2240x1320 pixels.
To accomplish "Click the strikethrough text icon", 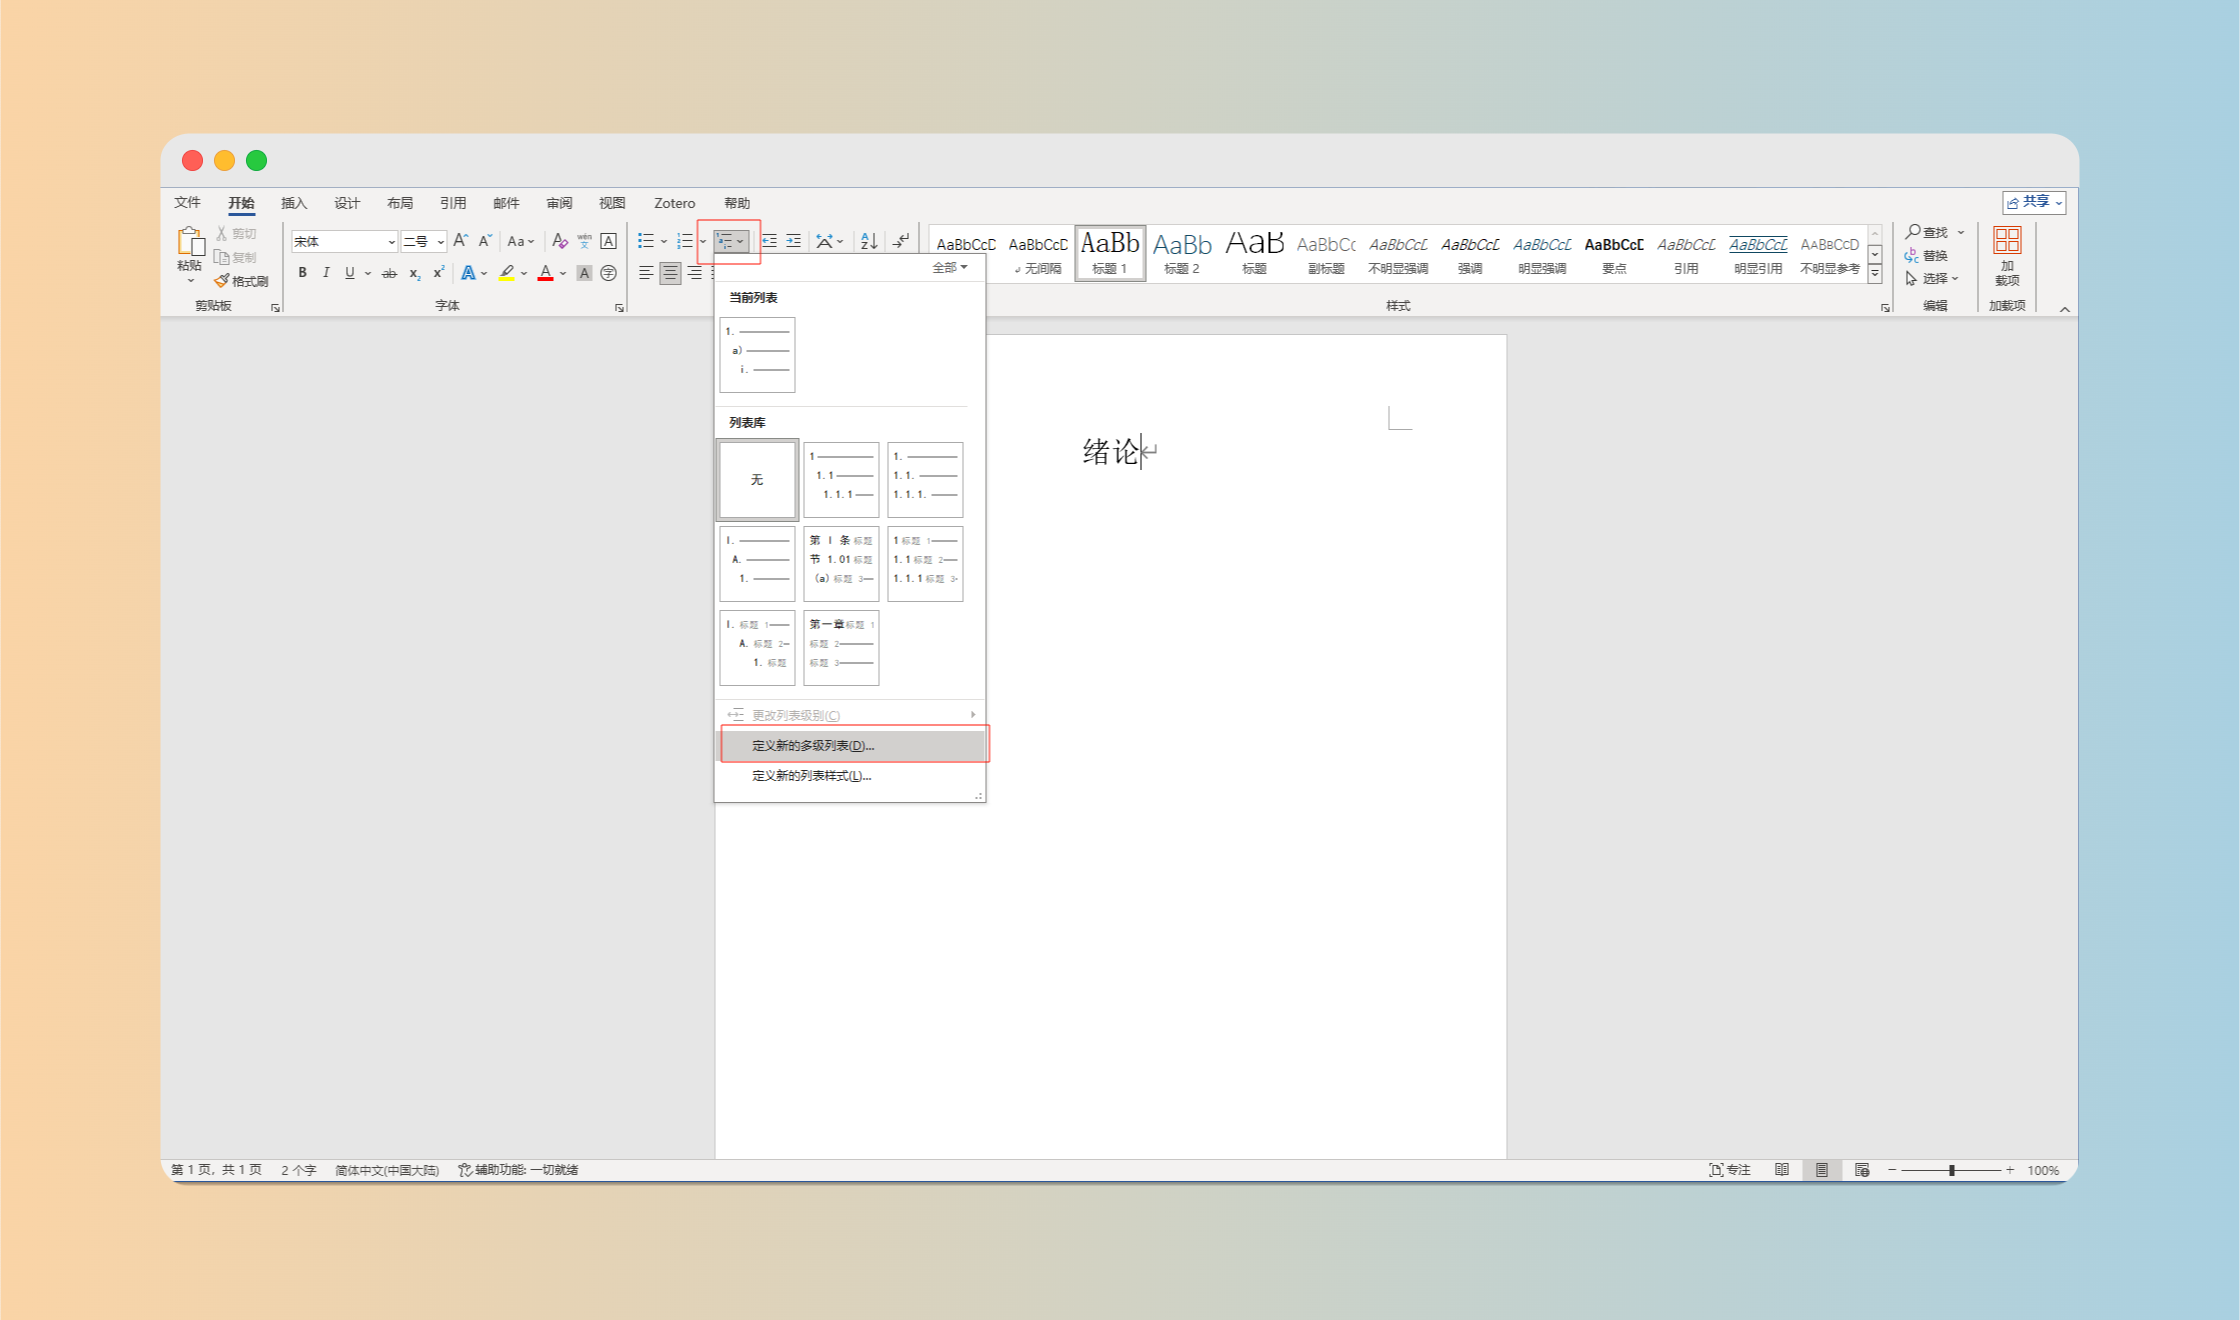I will [389, 273].
